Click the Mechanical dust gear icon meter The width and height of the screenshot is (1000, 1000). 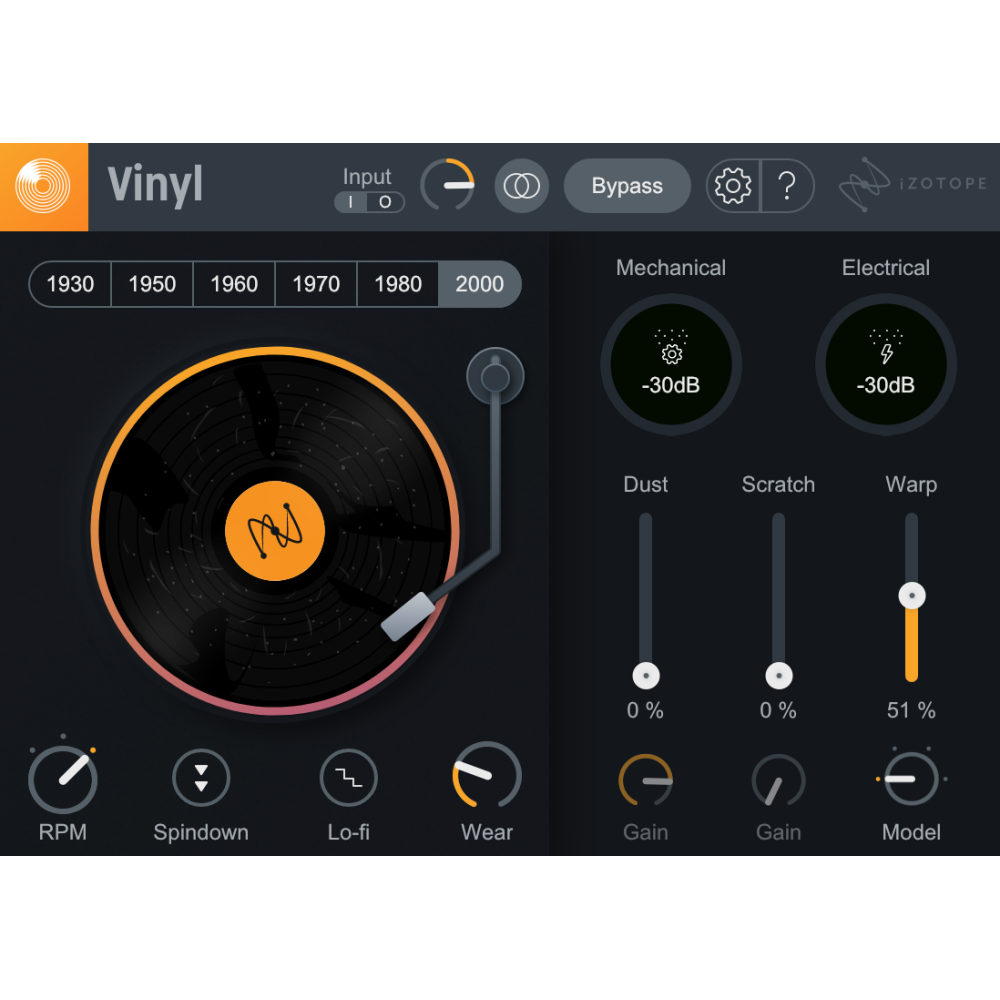[x=670, y=364]
